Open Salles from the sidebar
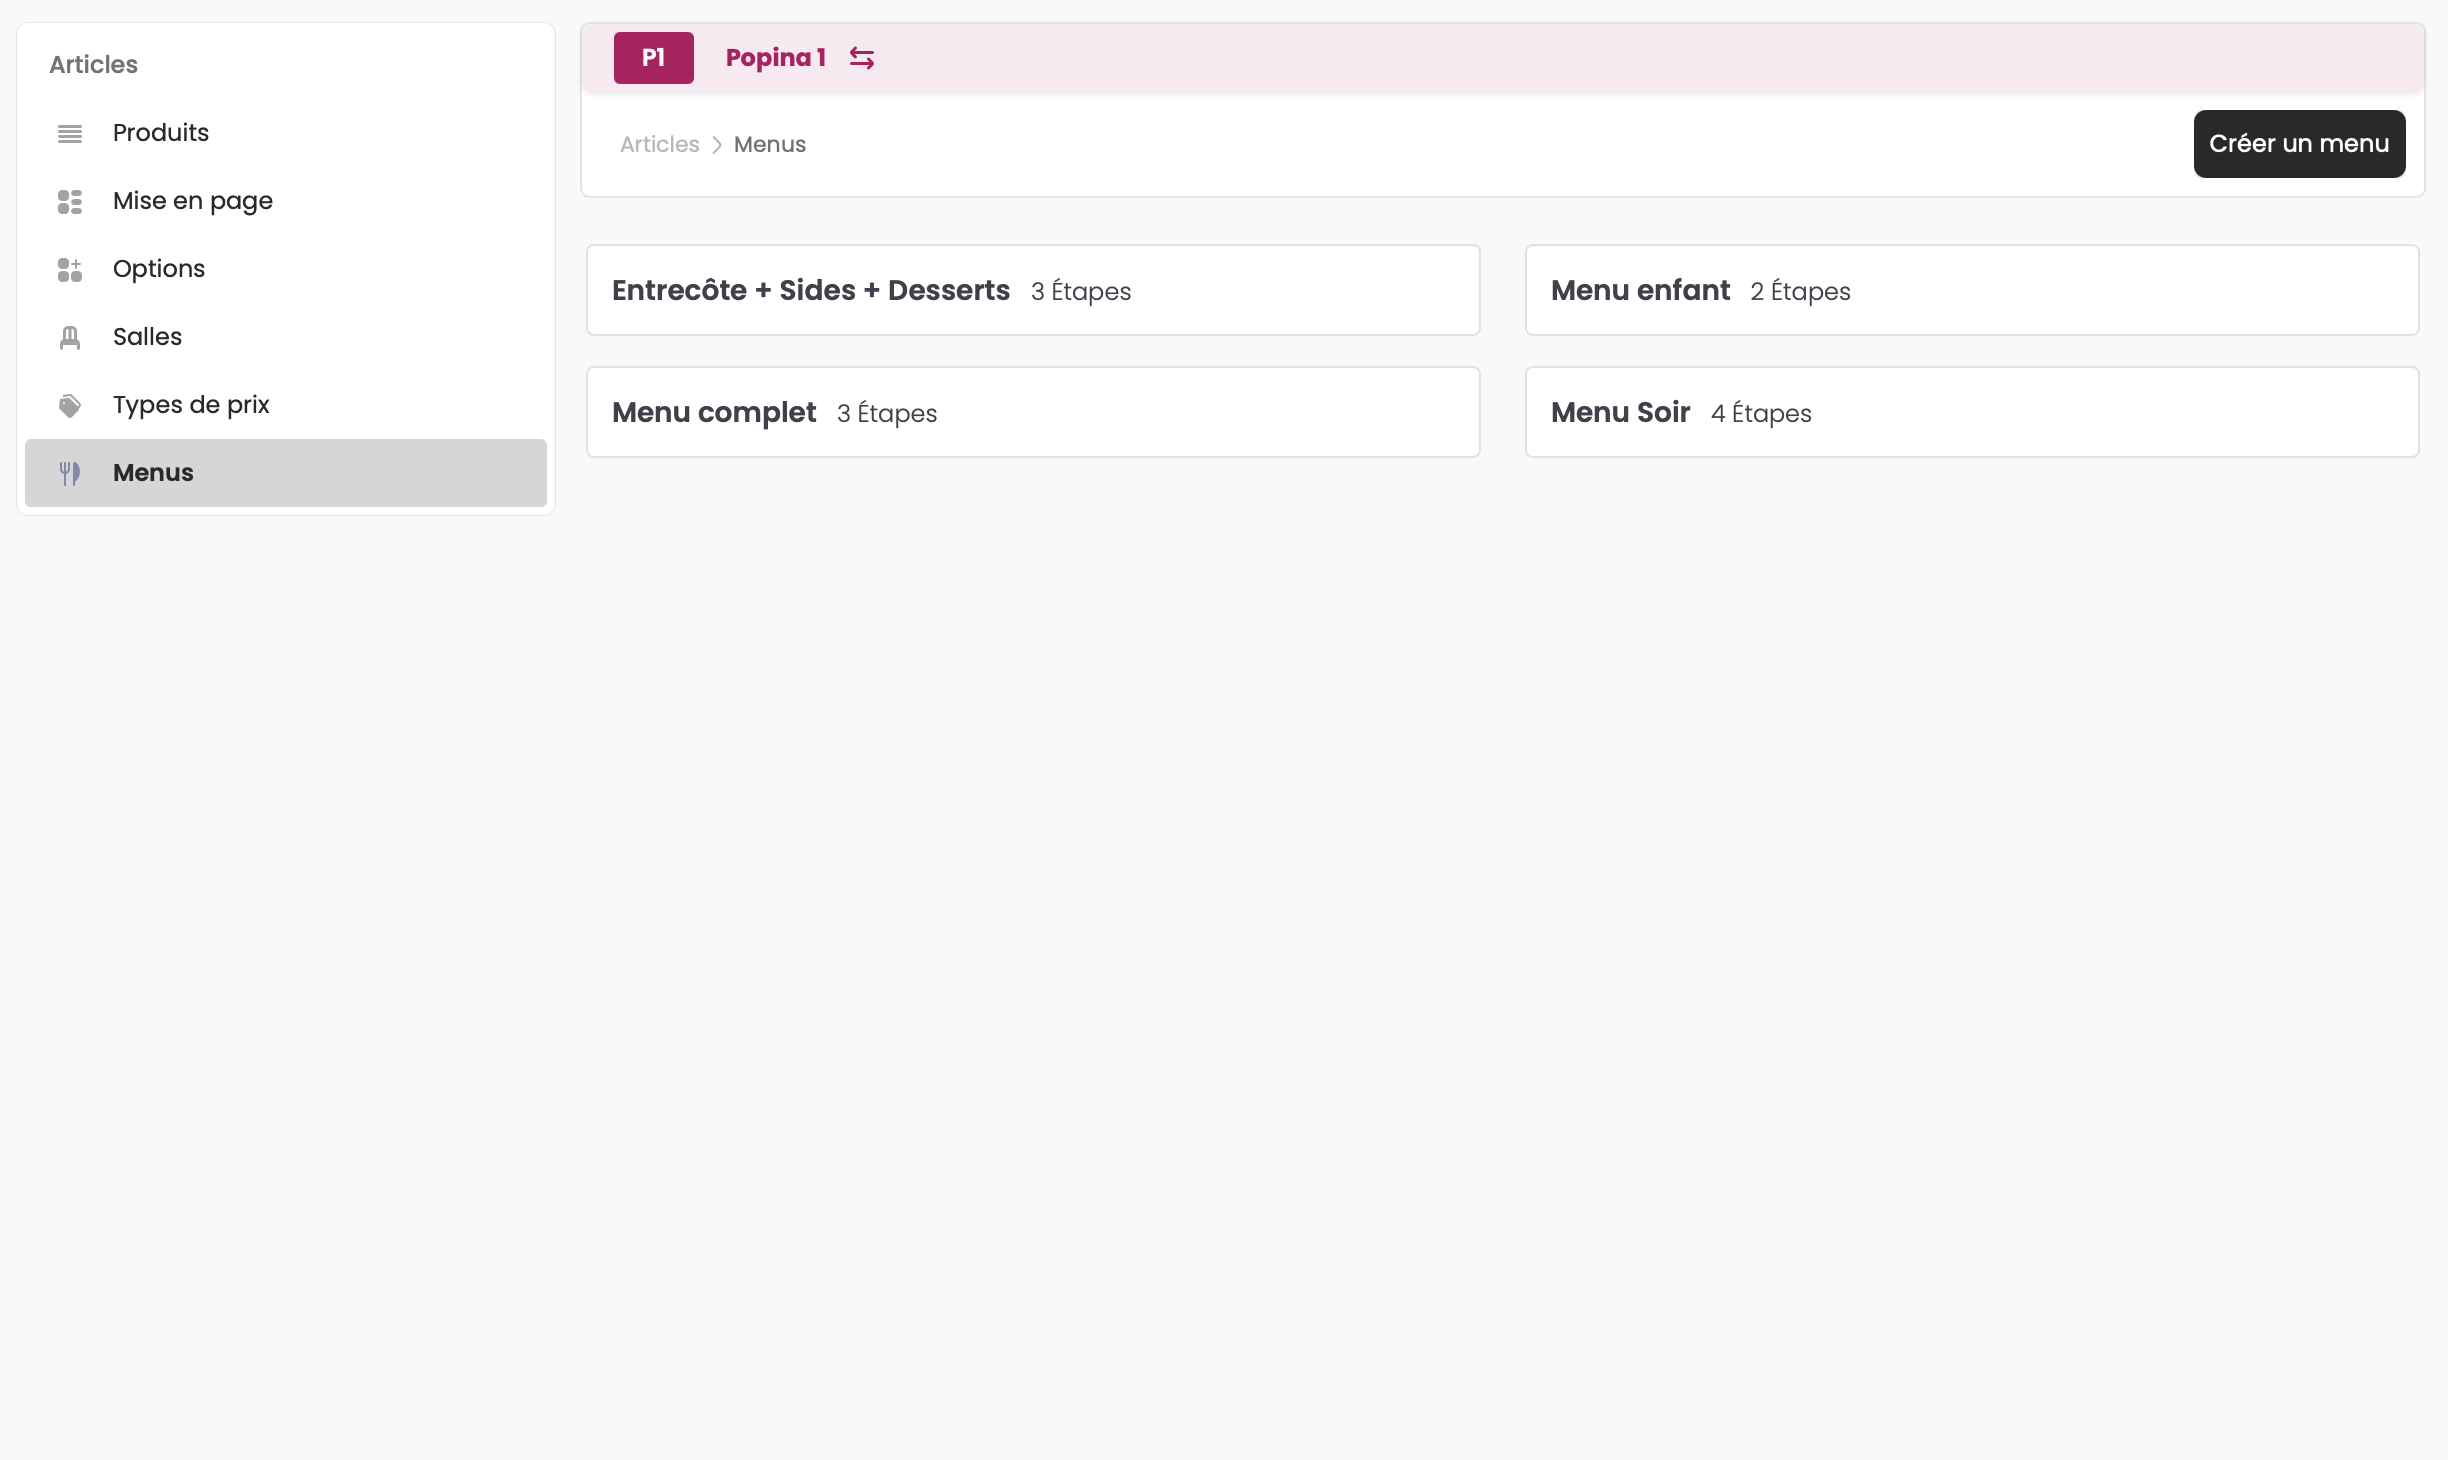This screenshot has width=2448, height=1460. pos(147,337)
